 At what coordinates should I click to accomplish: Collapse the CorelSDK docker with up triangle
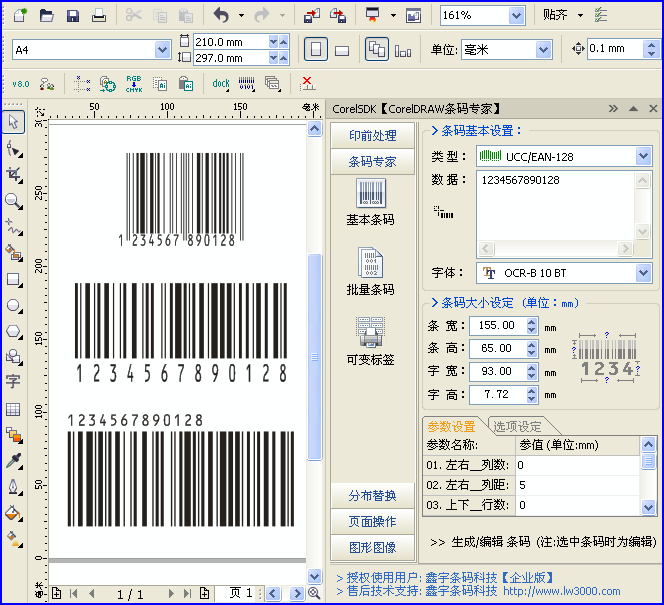[634, 109]
